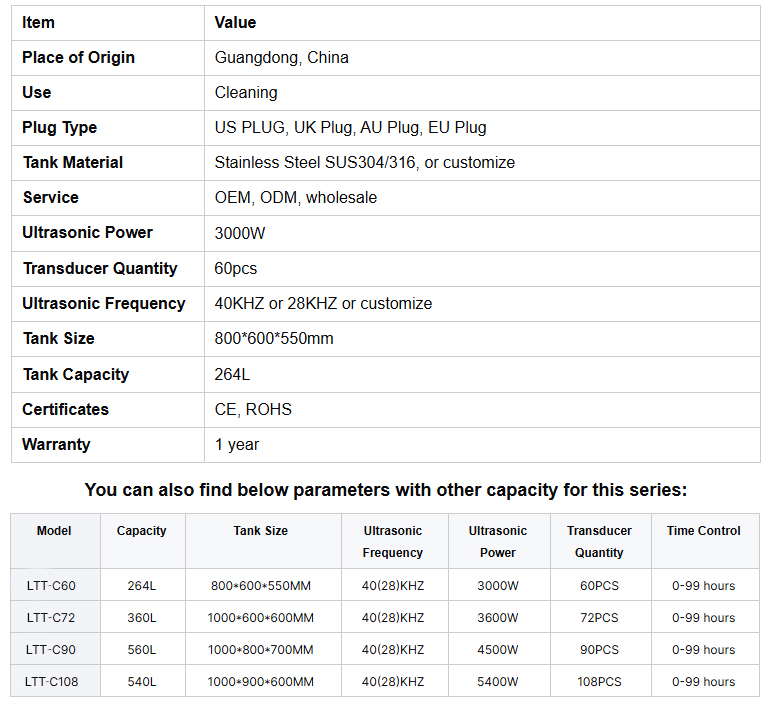This screenshot has height=705, width=768.
Task: Select the 'CE, ROHS' certificates cell
Action: click(482, 410)
